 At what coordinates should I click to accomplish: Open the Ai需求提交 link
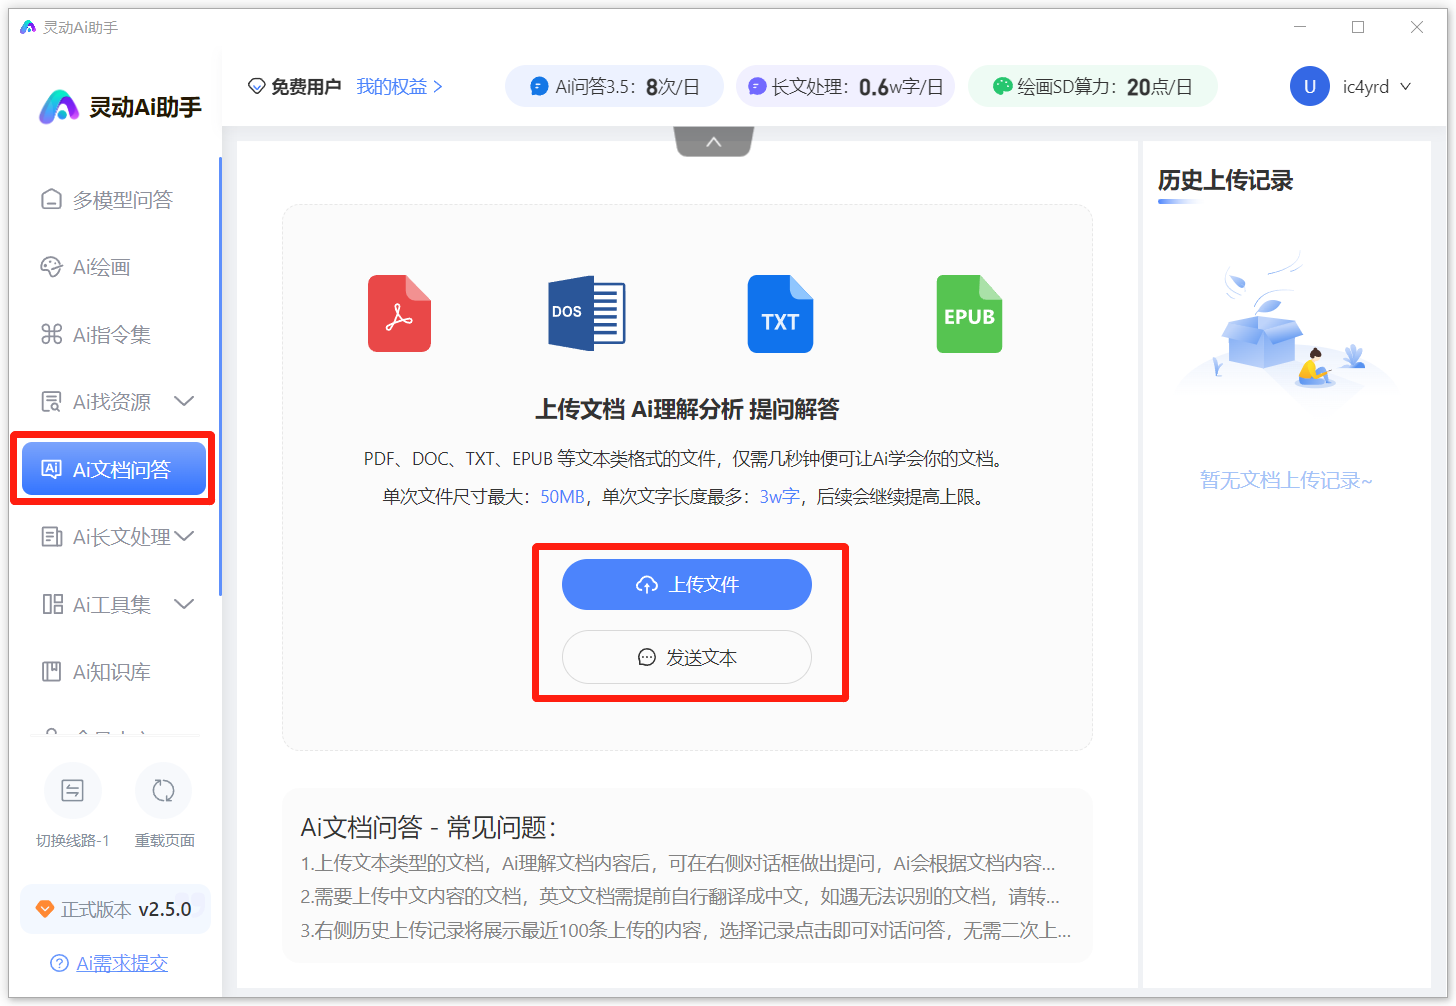(122, 963)
